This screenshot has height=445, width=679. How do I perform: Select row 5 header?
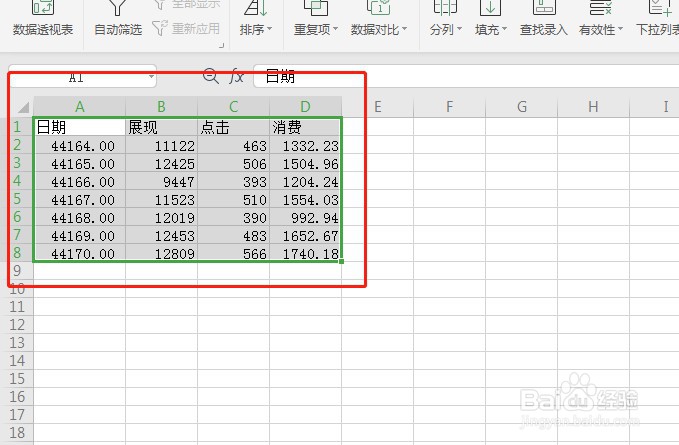coord(17,199)
